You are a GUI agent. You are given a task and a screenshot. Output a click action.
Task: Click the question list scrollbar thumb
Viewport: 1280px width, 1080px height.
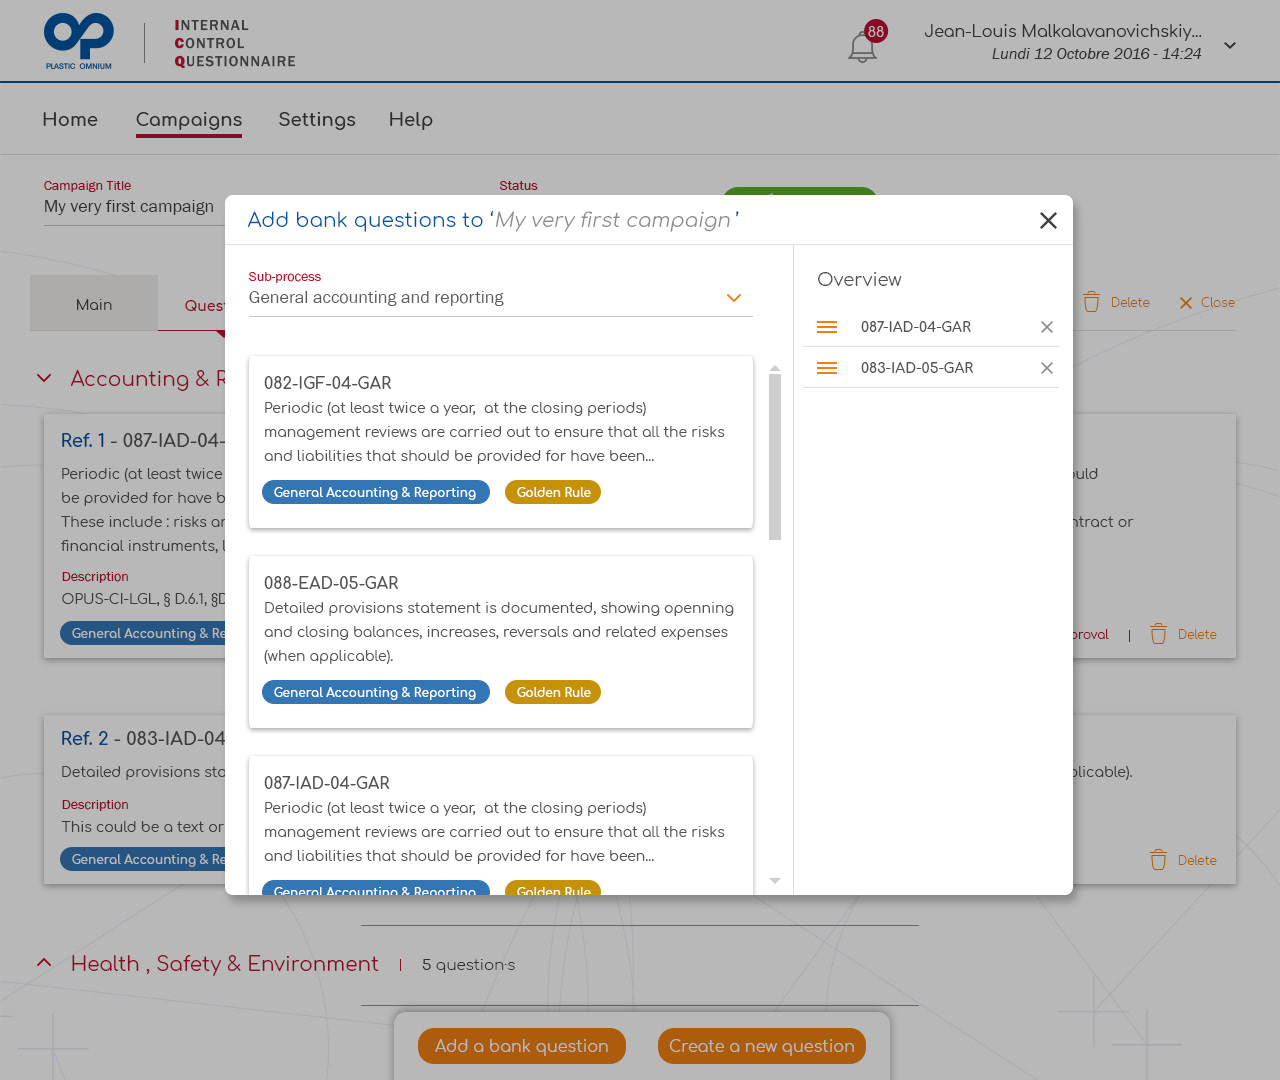tap(775, 457)
